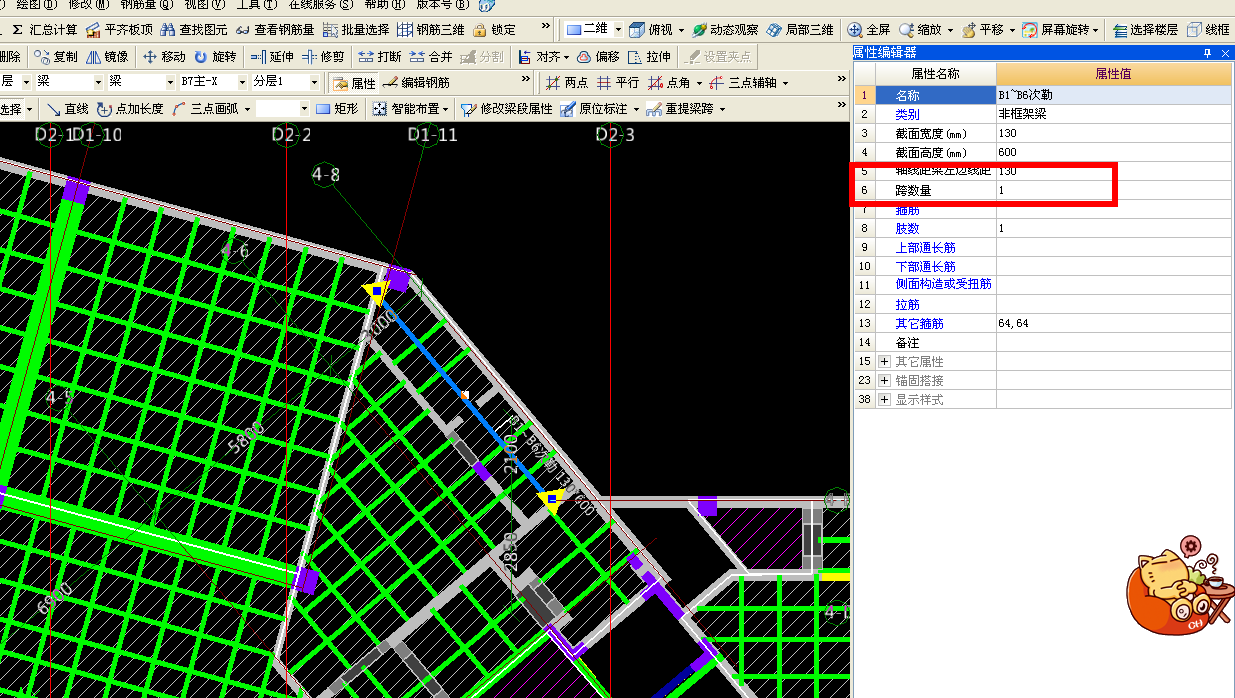Screen dimensions: 1235x698
Task: Click 修改梁段属性 modify beam segment button
Action: click(x=506, y=108)
